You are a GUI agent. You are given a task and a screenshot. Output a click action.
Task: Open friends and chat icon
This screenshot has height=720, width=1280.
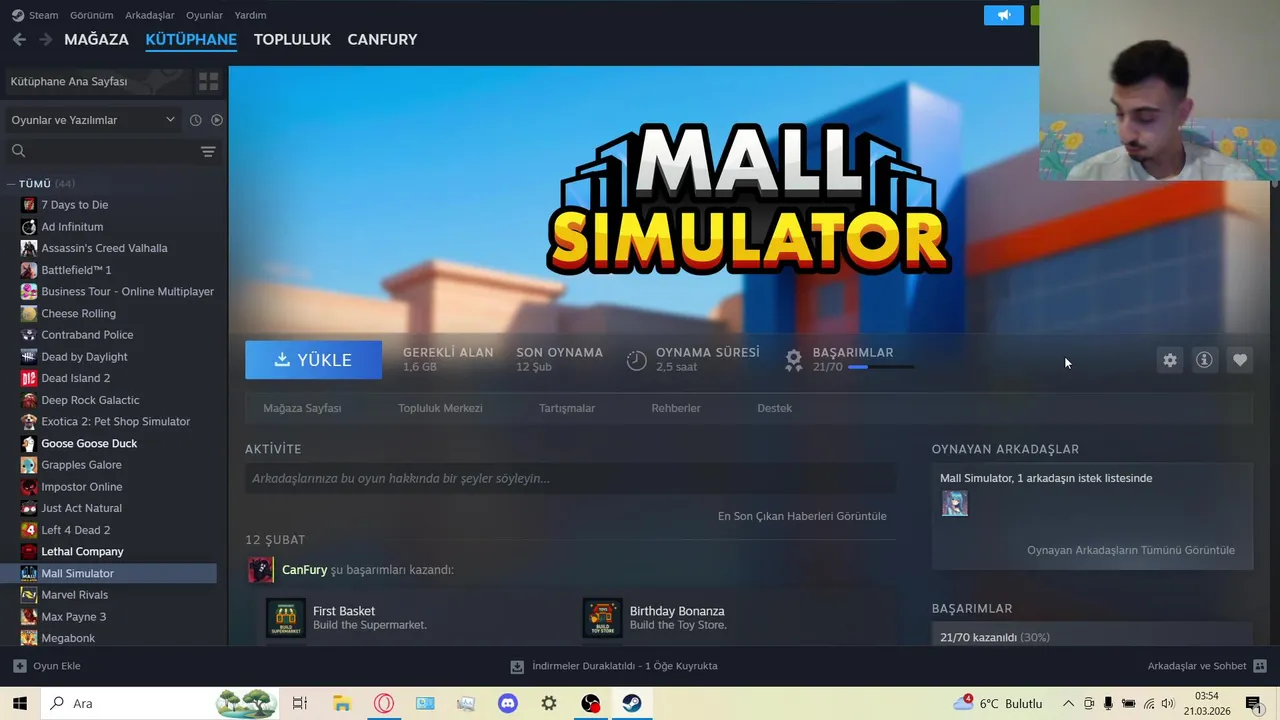[x=1260, y=666]
